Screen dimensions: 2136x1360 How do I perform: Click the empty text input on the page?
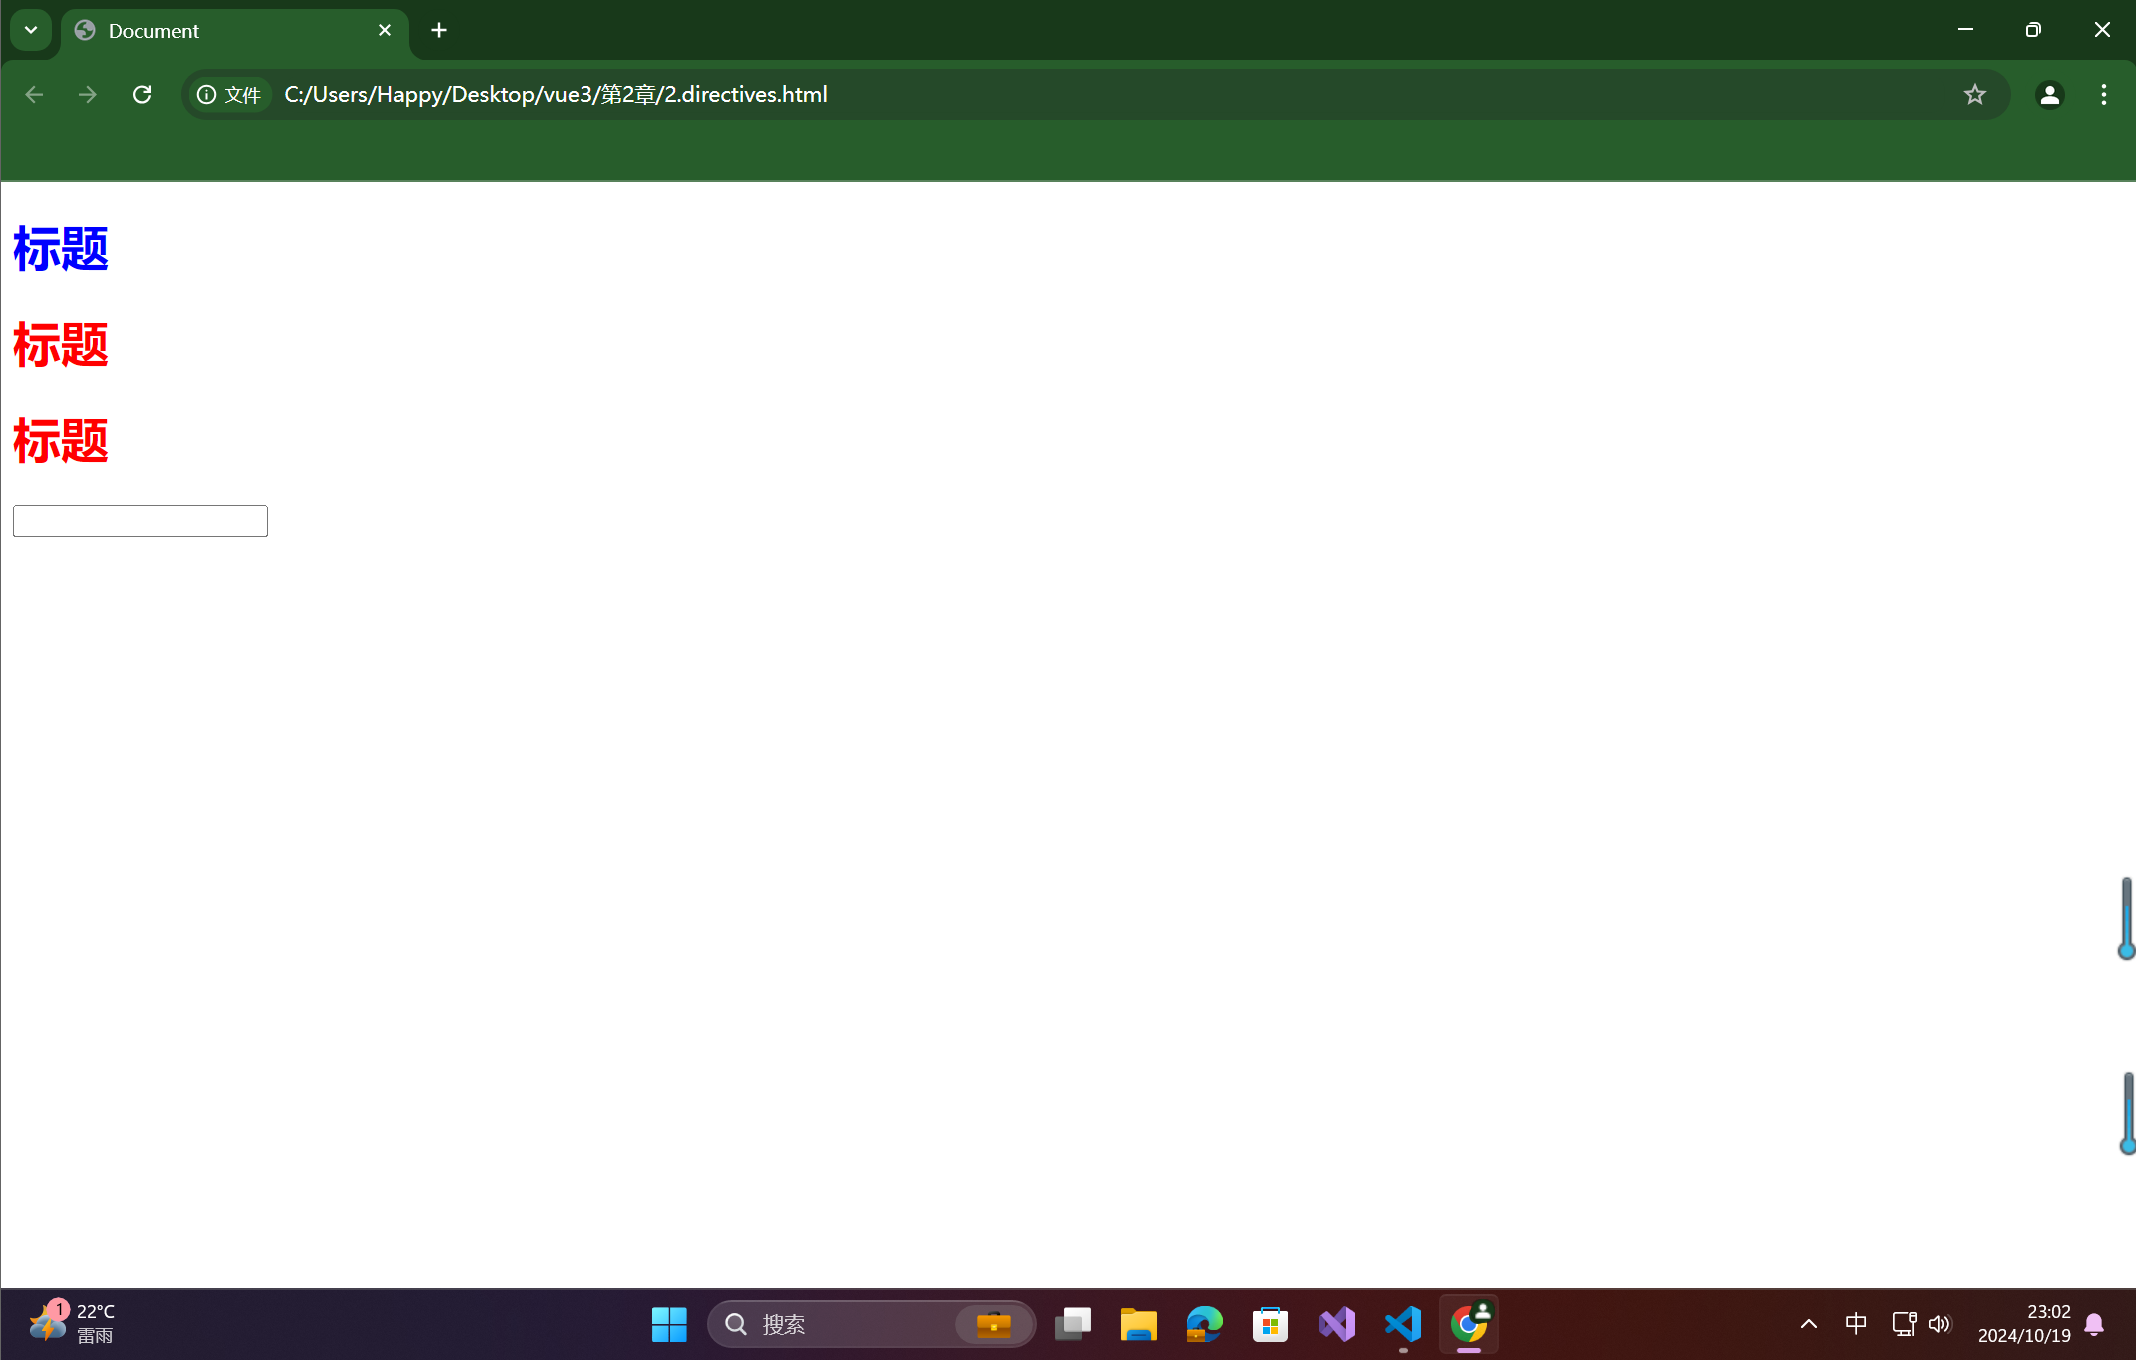pos(140,521)
